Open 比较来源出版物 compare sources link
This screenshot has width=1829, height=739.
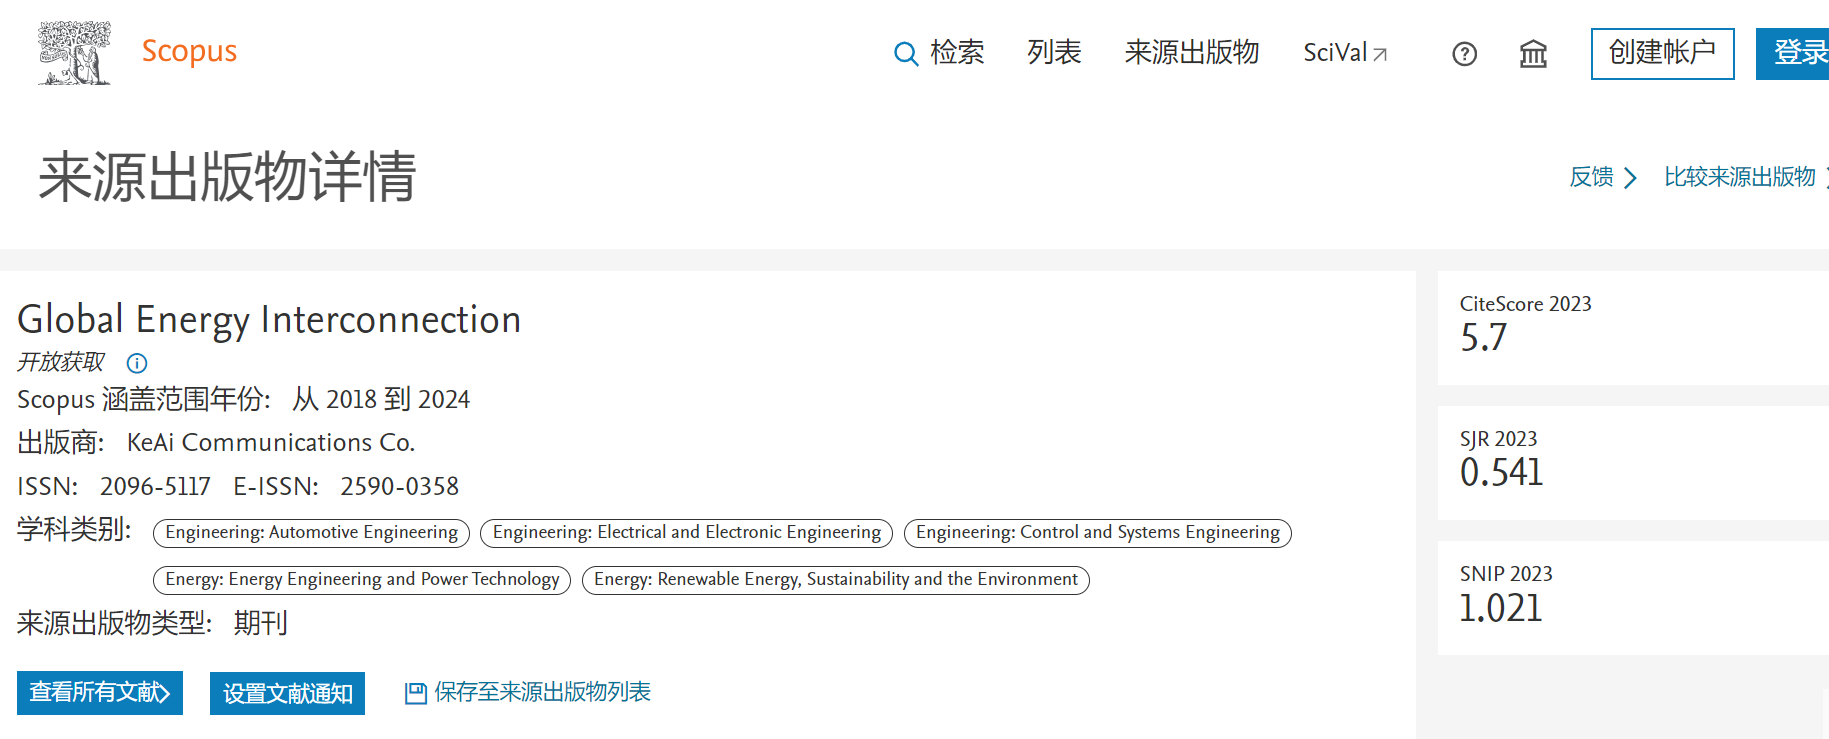click(1745, 177)
